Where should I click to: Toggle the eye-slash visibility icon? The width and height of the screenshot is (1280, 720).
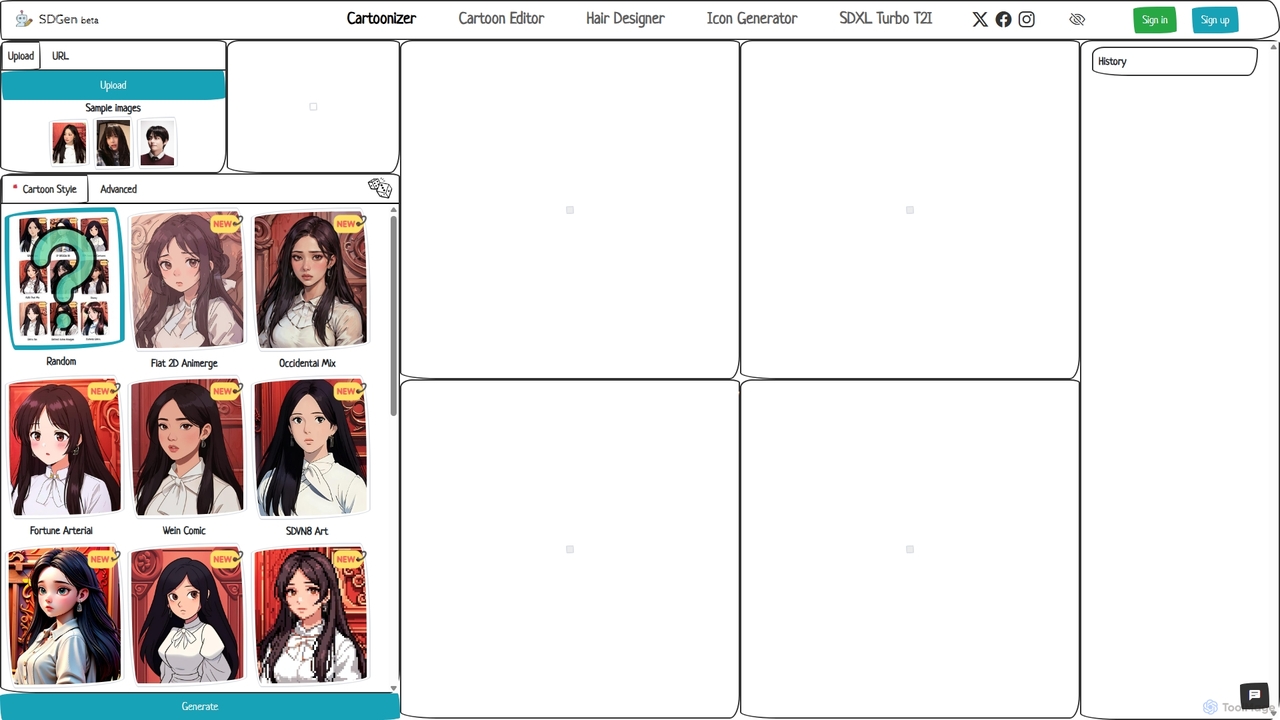click(x=1077, y=19)
